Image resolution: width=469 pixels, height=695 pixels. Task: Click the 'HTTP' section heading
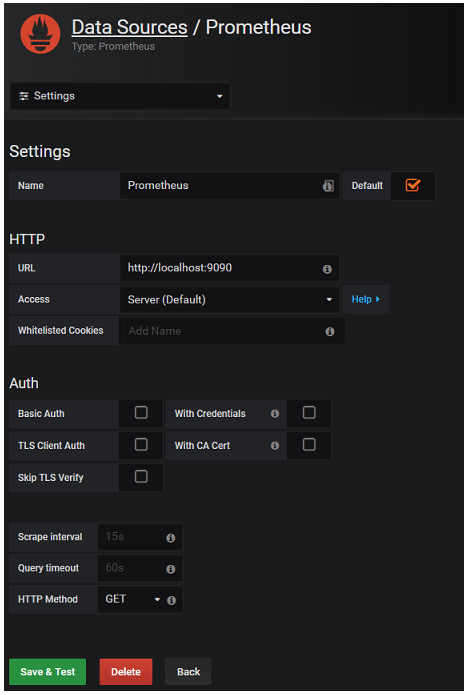[27, 239]
